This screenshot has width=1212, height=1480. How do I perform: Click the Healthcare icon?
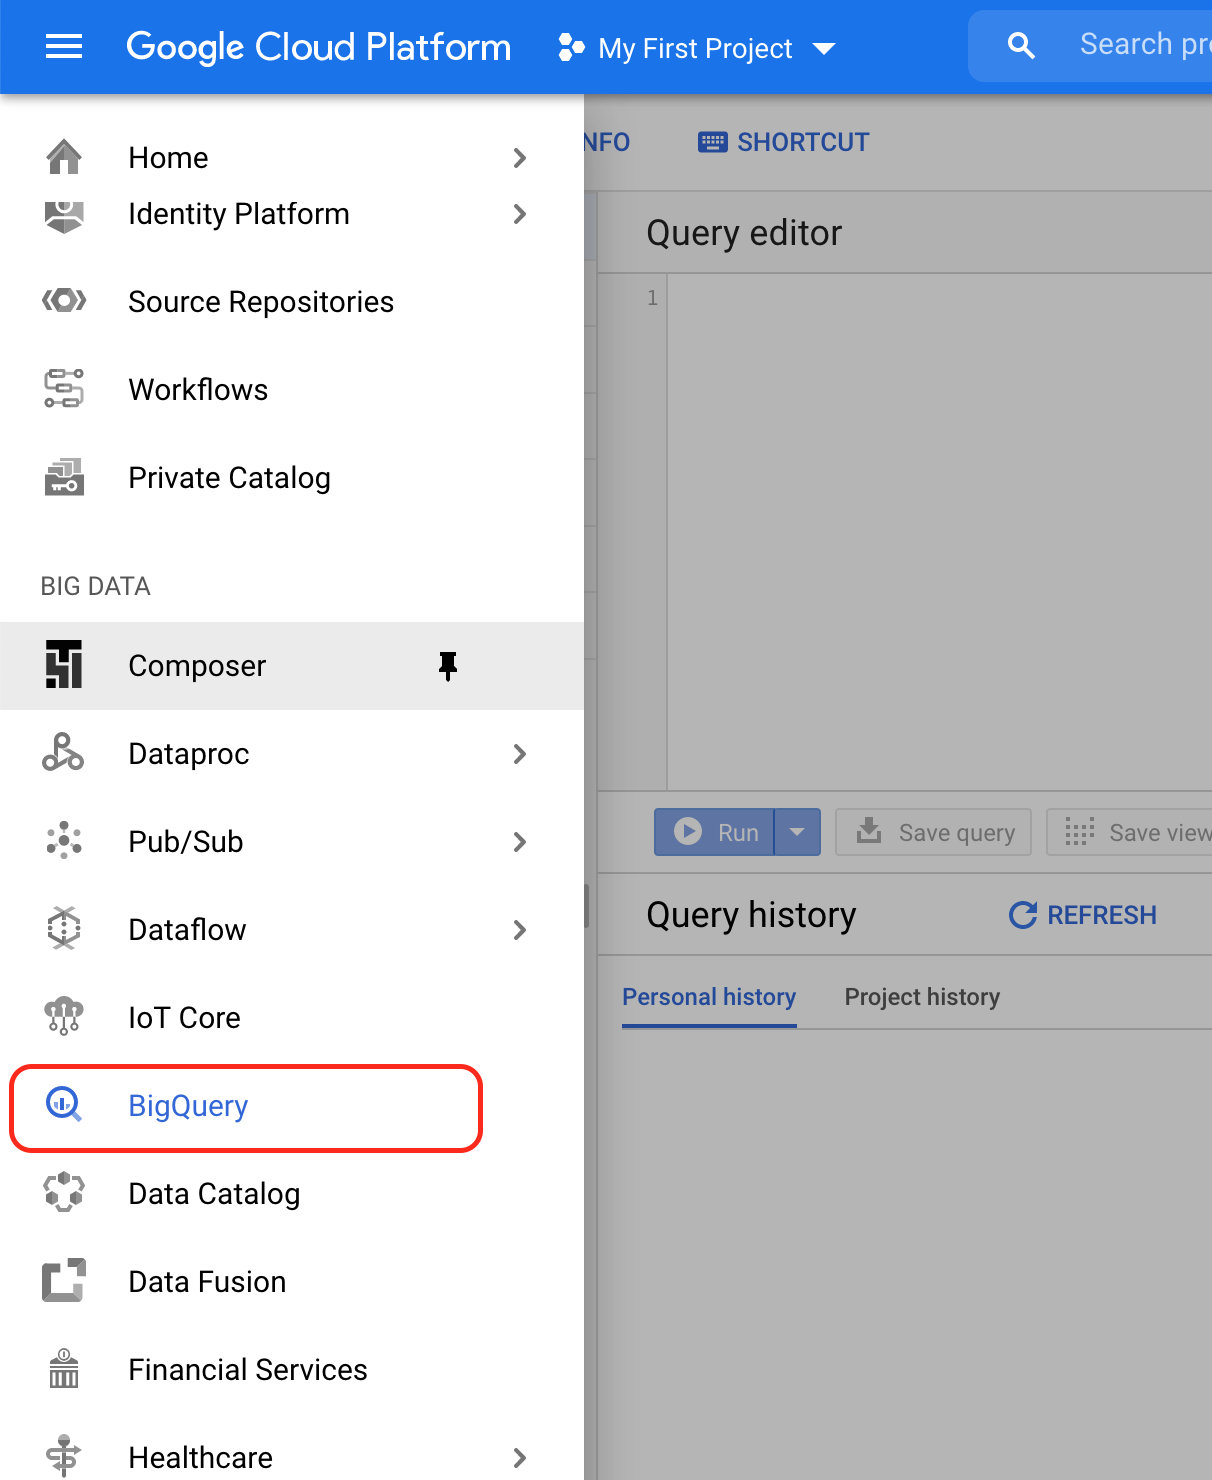click(64, 1457)
